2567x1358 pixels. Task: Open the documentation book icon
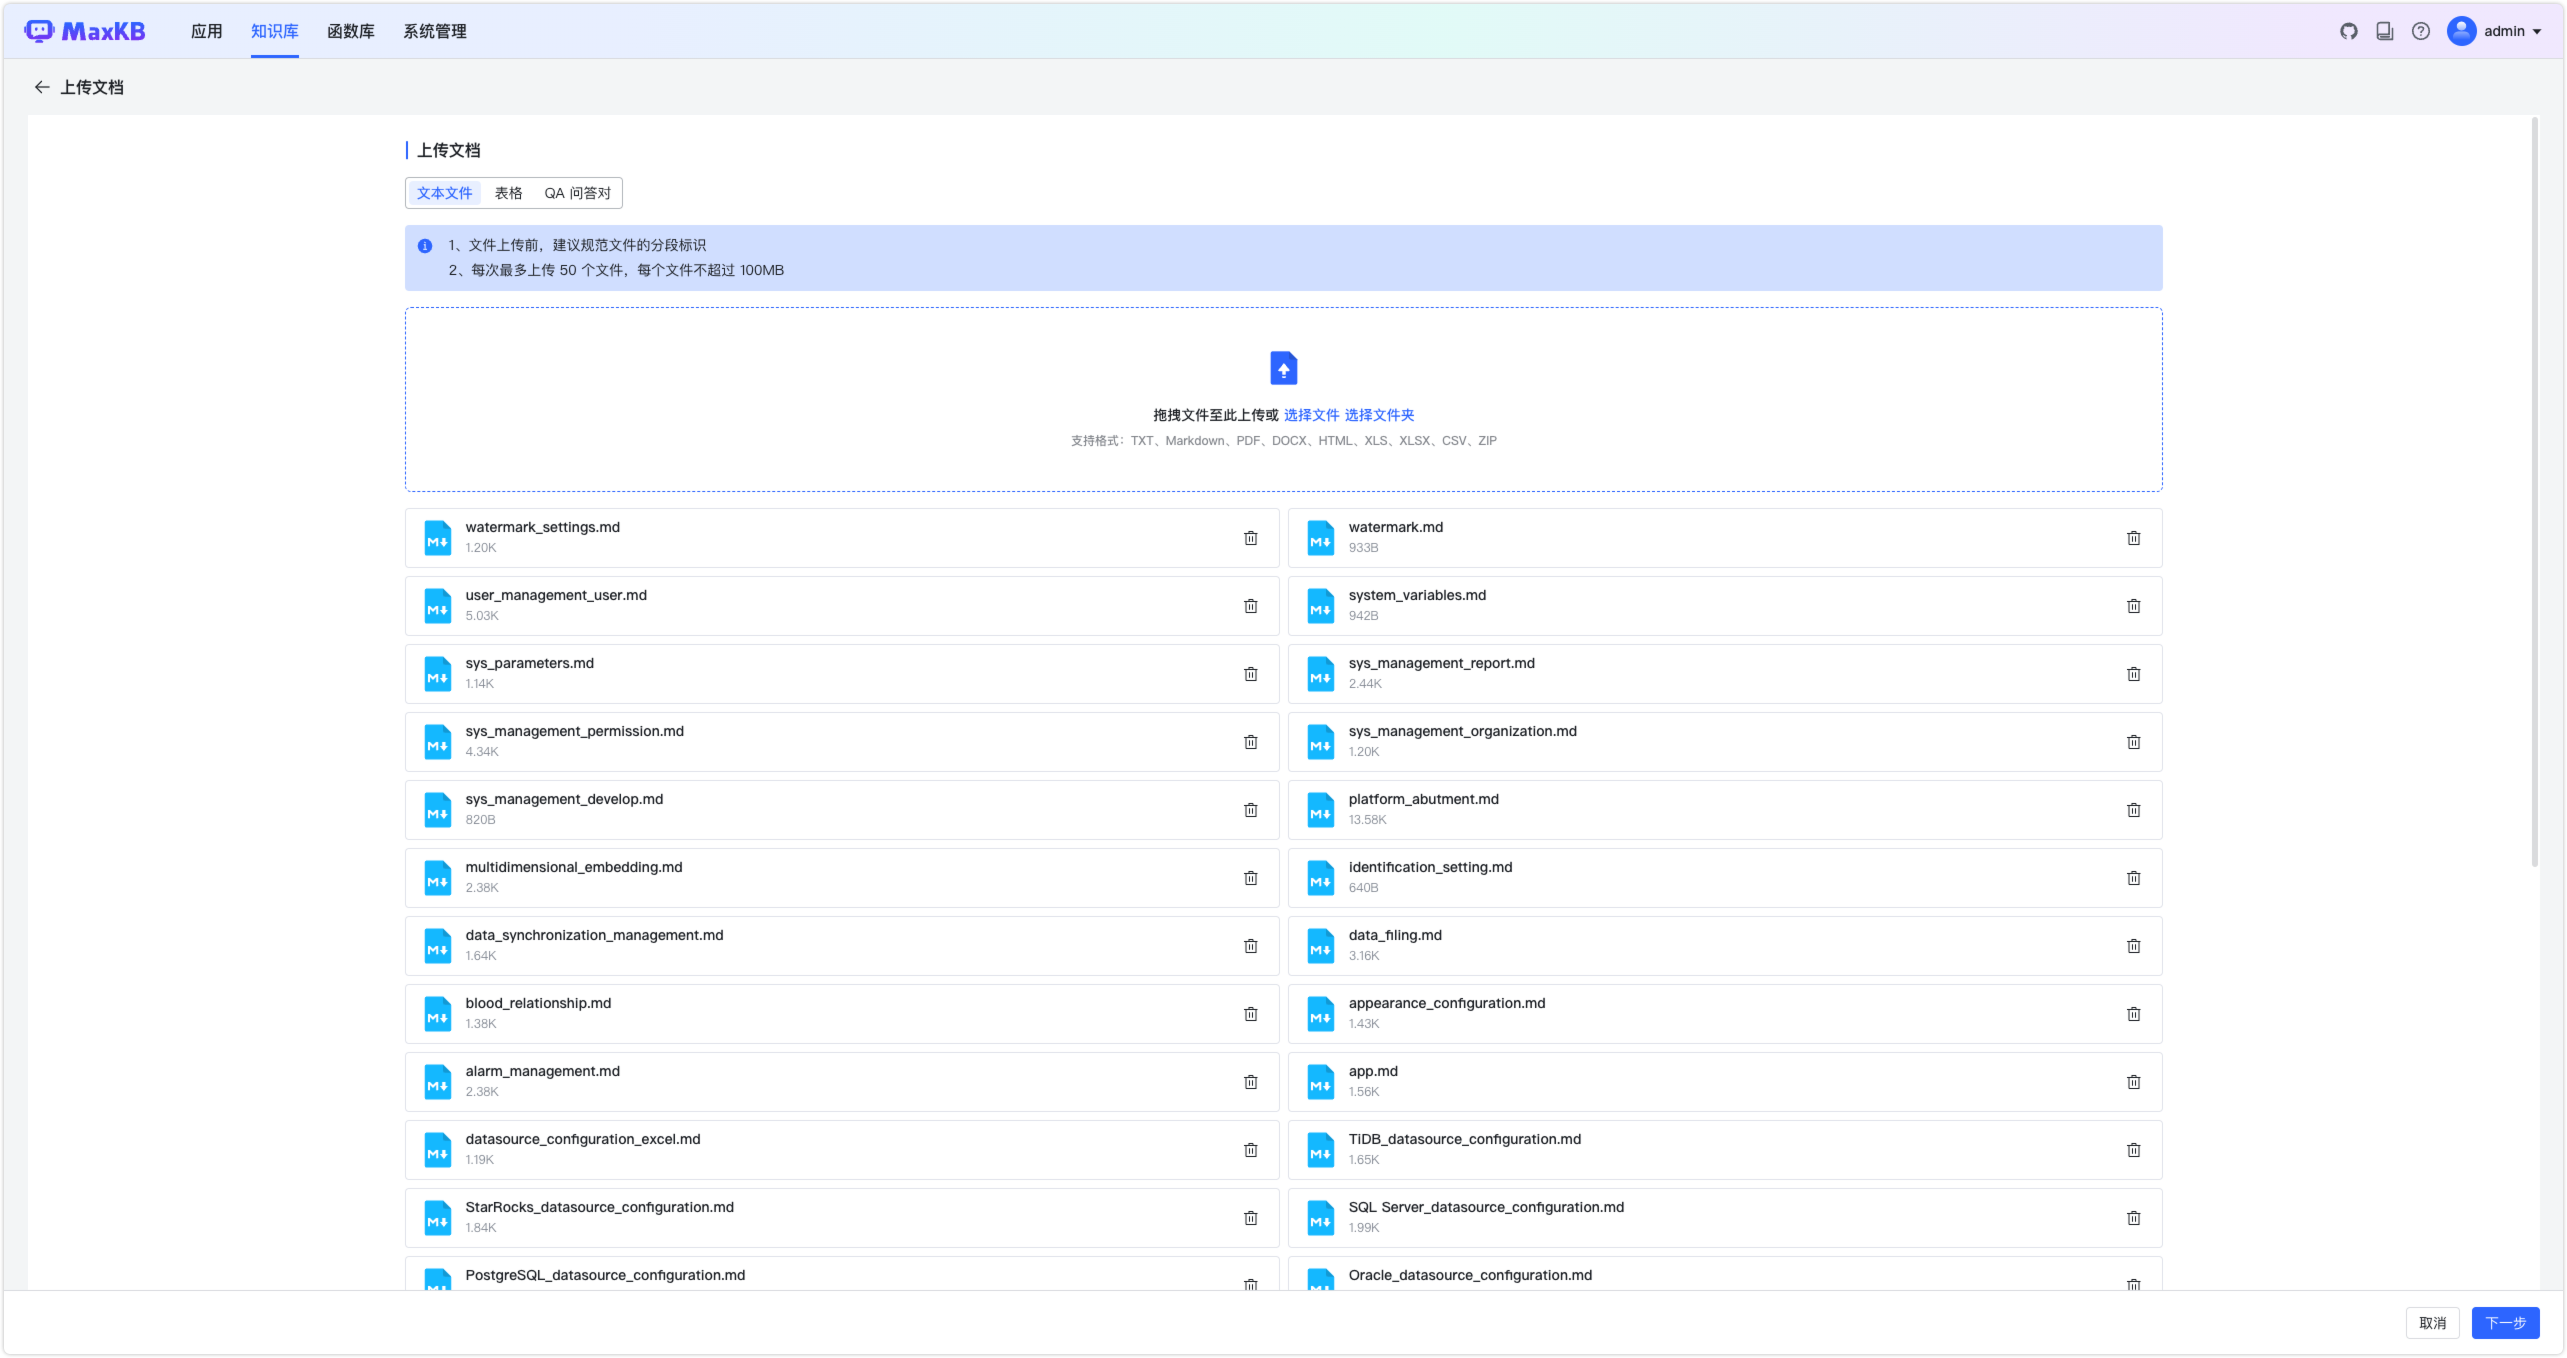point(2385,31)
